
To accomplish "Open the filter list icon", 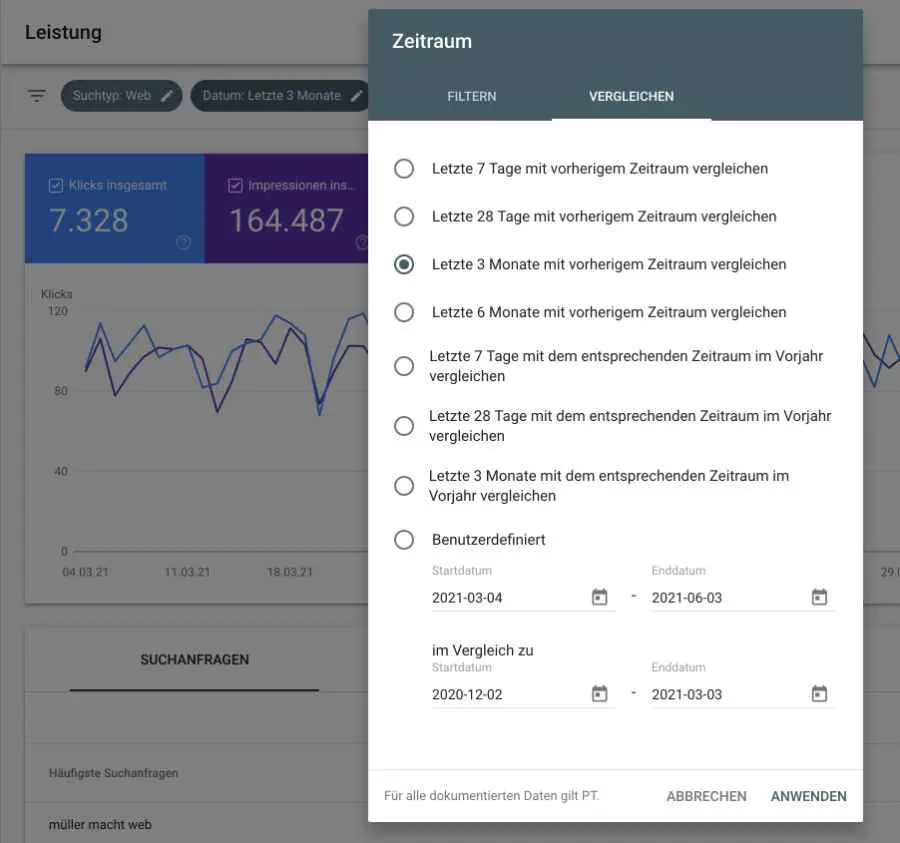I will (x=37, y=95).
